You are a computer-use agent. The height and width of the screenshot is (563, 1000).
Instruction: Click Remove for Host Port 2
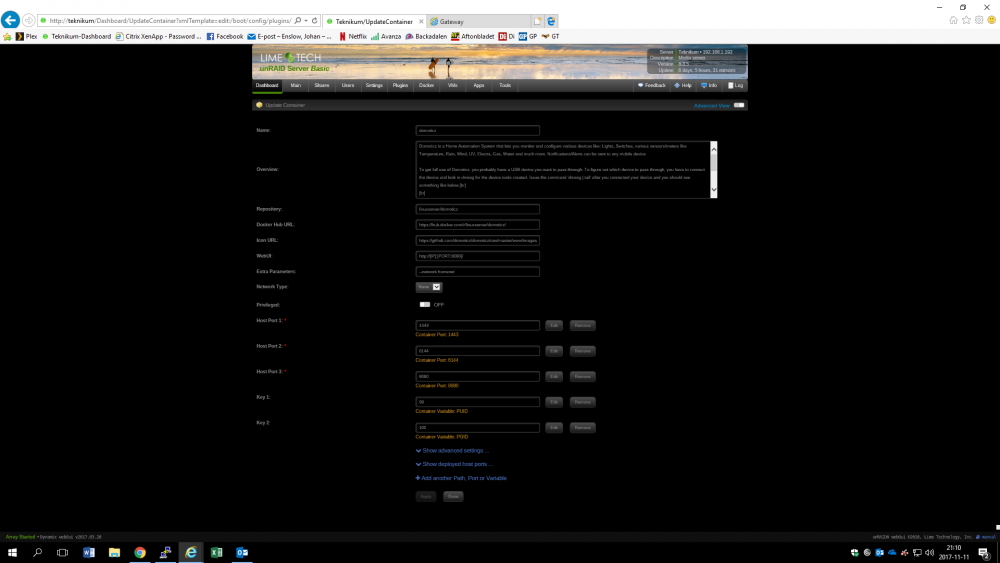tap(582, 351)
